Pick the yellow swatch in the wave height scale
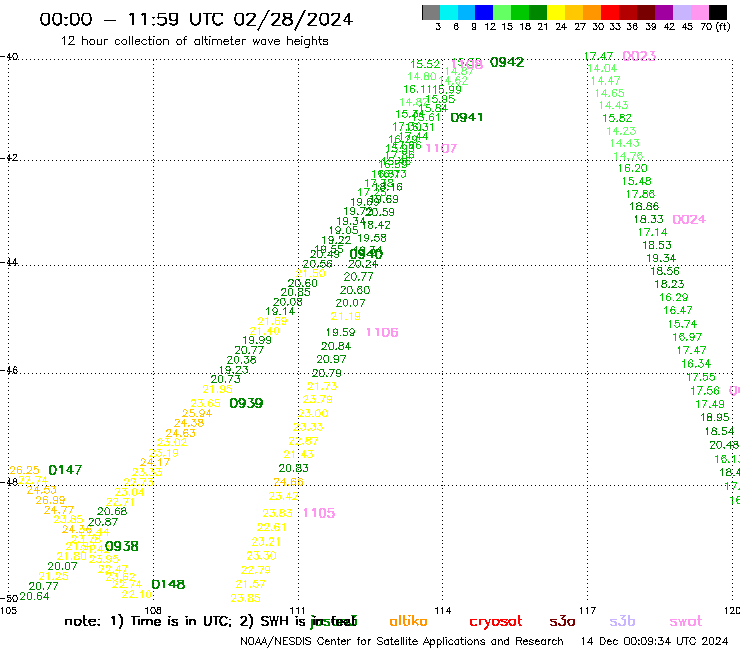The width and height of the screenshot is (740, 650). tap(556, 12)
